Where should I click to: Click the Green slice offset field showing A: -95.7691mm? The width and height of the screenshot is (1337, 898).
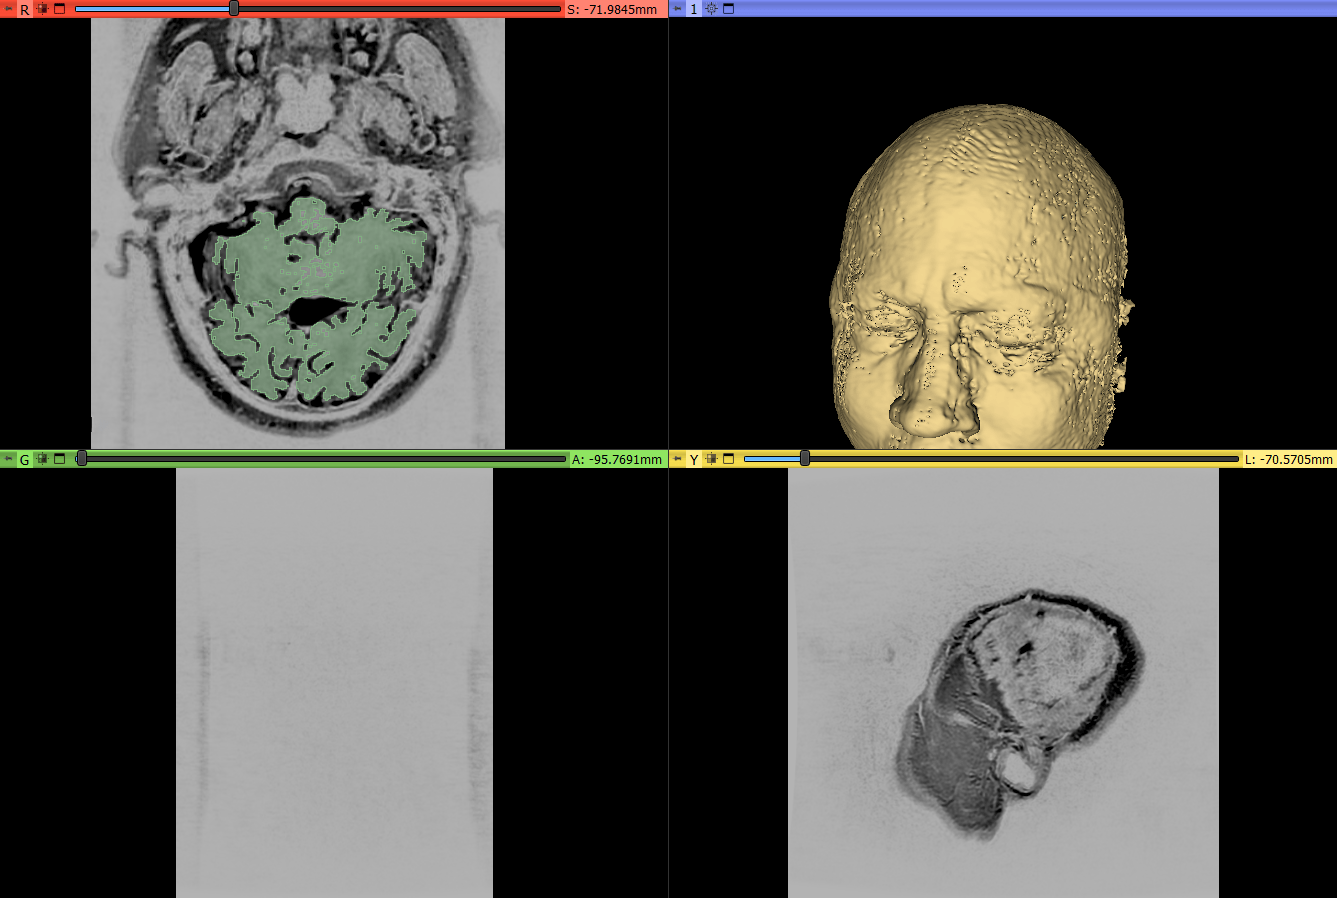[617, 460]
